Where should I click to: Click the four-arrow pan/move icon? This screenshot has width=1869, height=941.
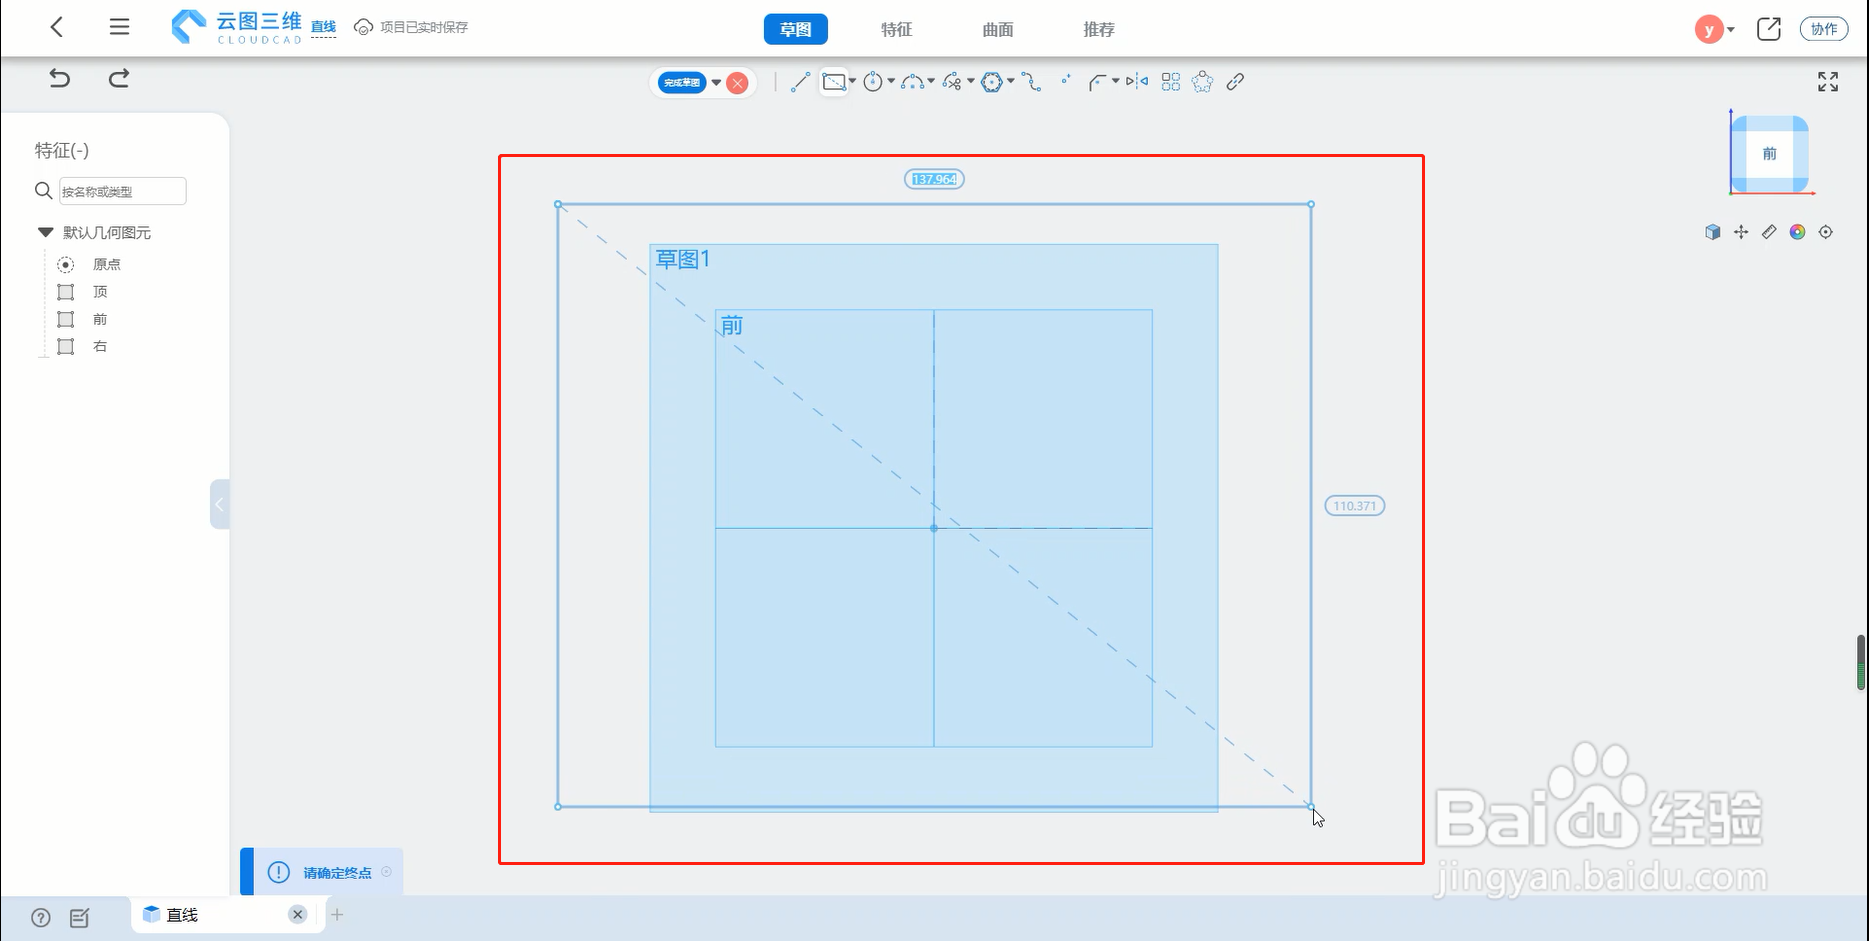1741,232
